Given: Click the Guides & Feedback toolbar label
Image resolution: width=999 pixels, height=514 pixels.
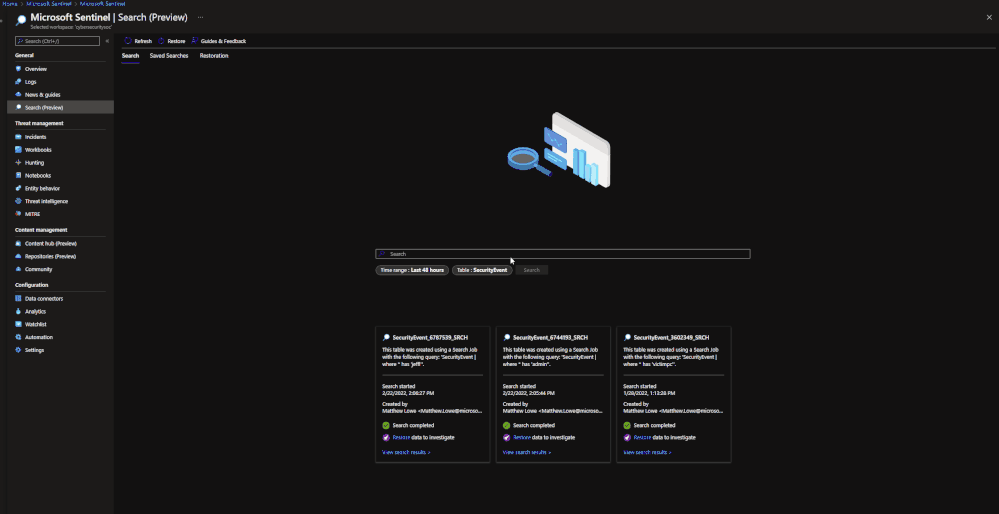Looking at the screenshot, I should pyautogui.click(x=223, y=41).
